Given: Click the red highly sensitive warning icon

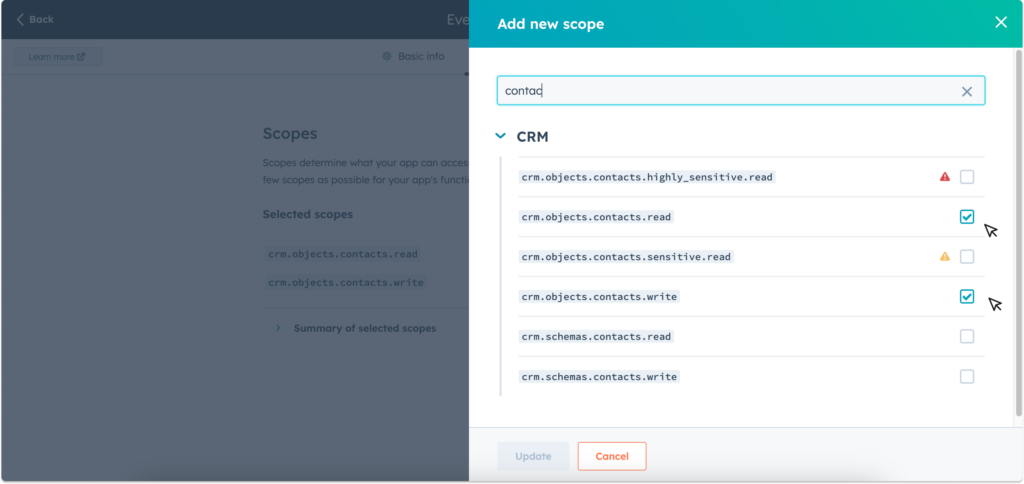Looking at the screenshot, I should (x=945, y=177).
